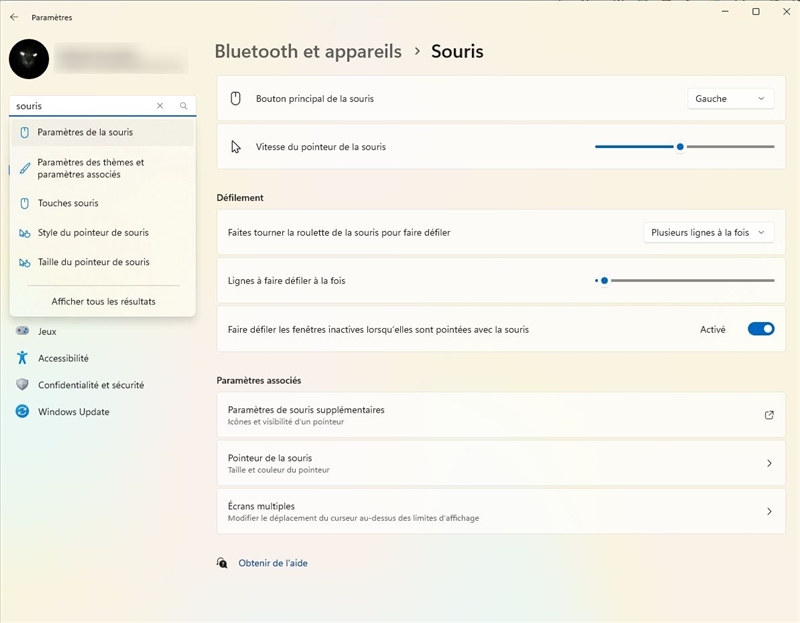
Task: Toggle inactive window scrolling switch off
Action: coord(760,329)
